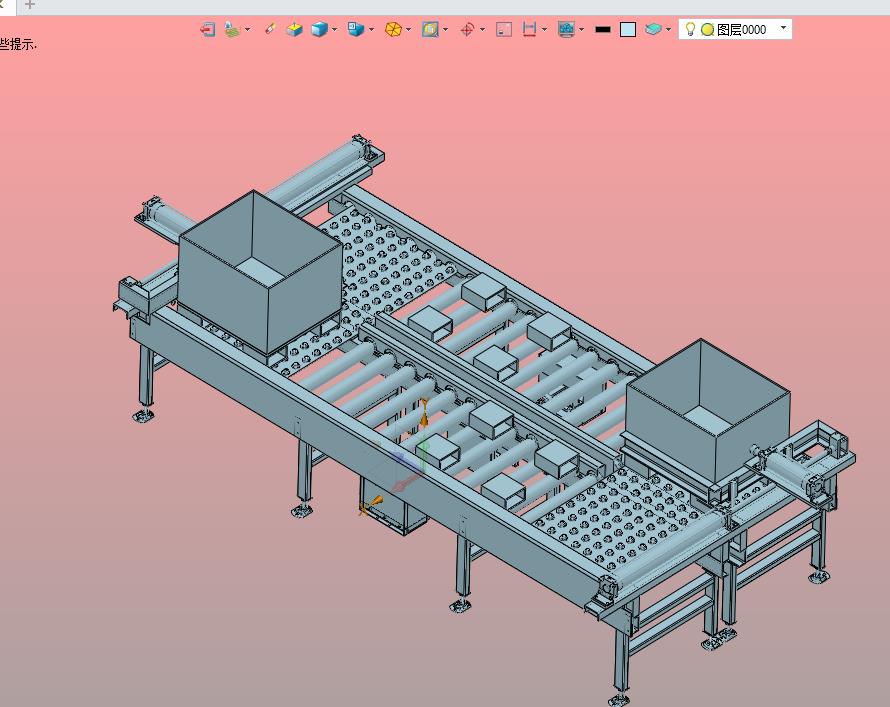Open the view orientation dropdown arrow

click(x=372, y=30)
